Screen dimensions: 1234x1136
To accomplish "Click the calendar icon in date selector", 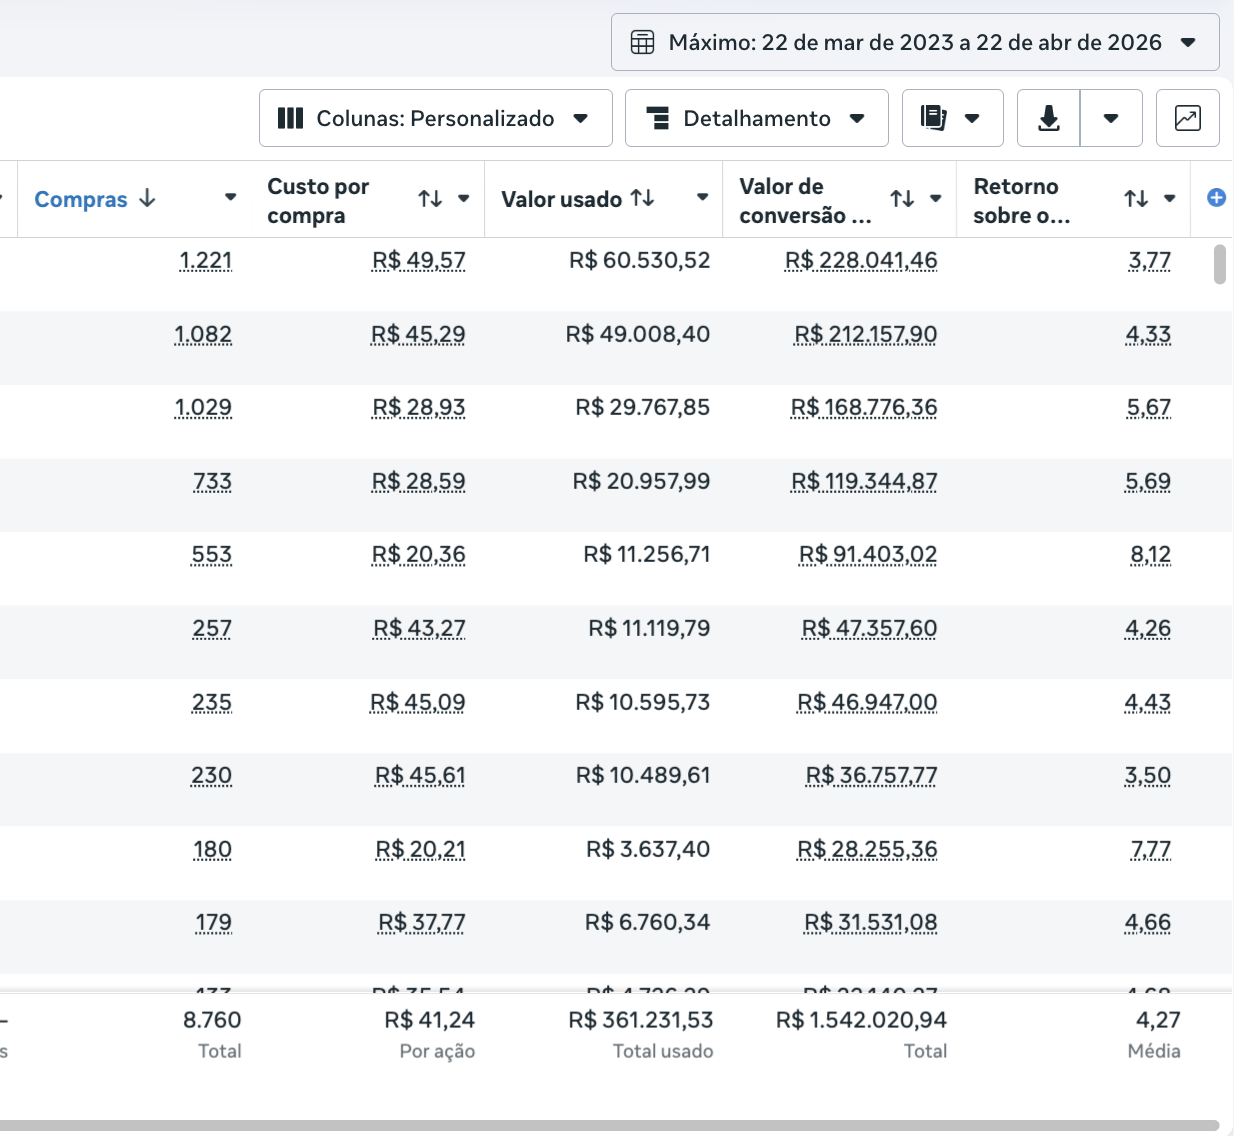I will pos(642,42).
